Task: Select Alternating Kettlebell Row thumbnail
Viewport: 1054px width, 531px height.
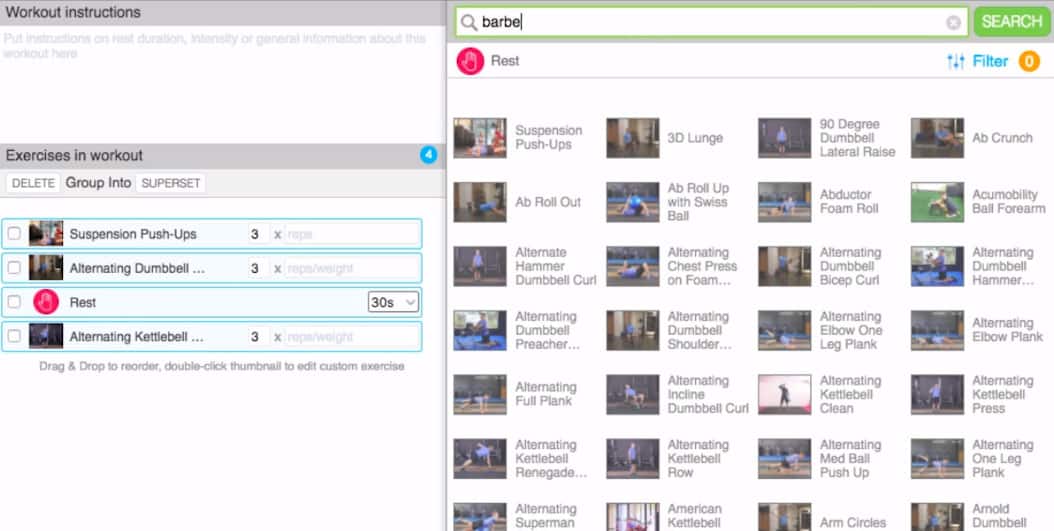Action: 633,458
